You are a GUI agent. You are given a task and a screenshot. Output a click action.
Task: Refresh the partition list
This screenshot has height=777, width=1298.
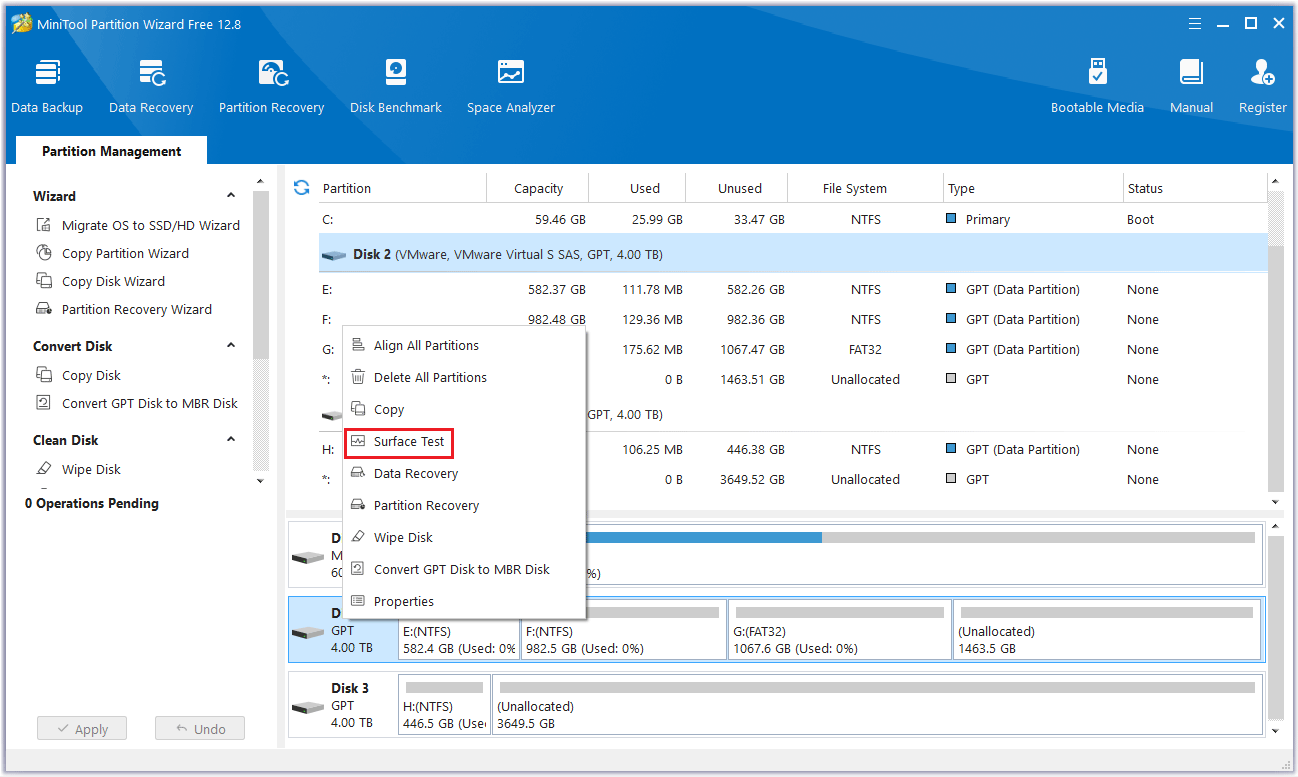click(301, 187)
